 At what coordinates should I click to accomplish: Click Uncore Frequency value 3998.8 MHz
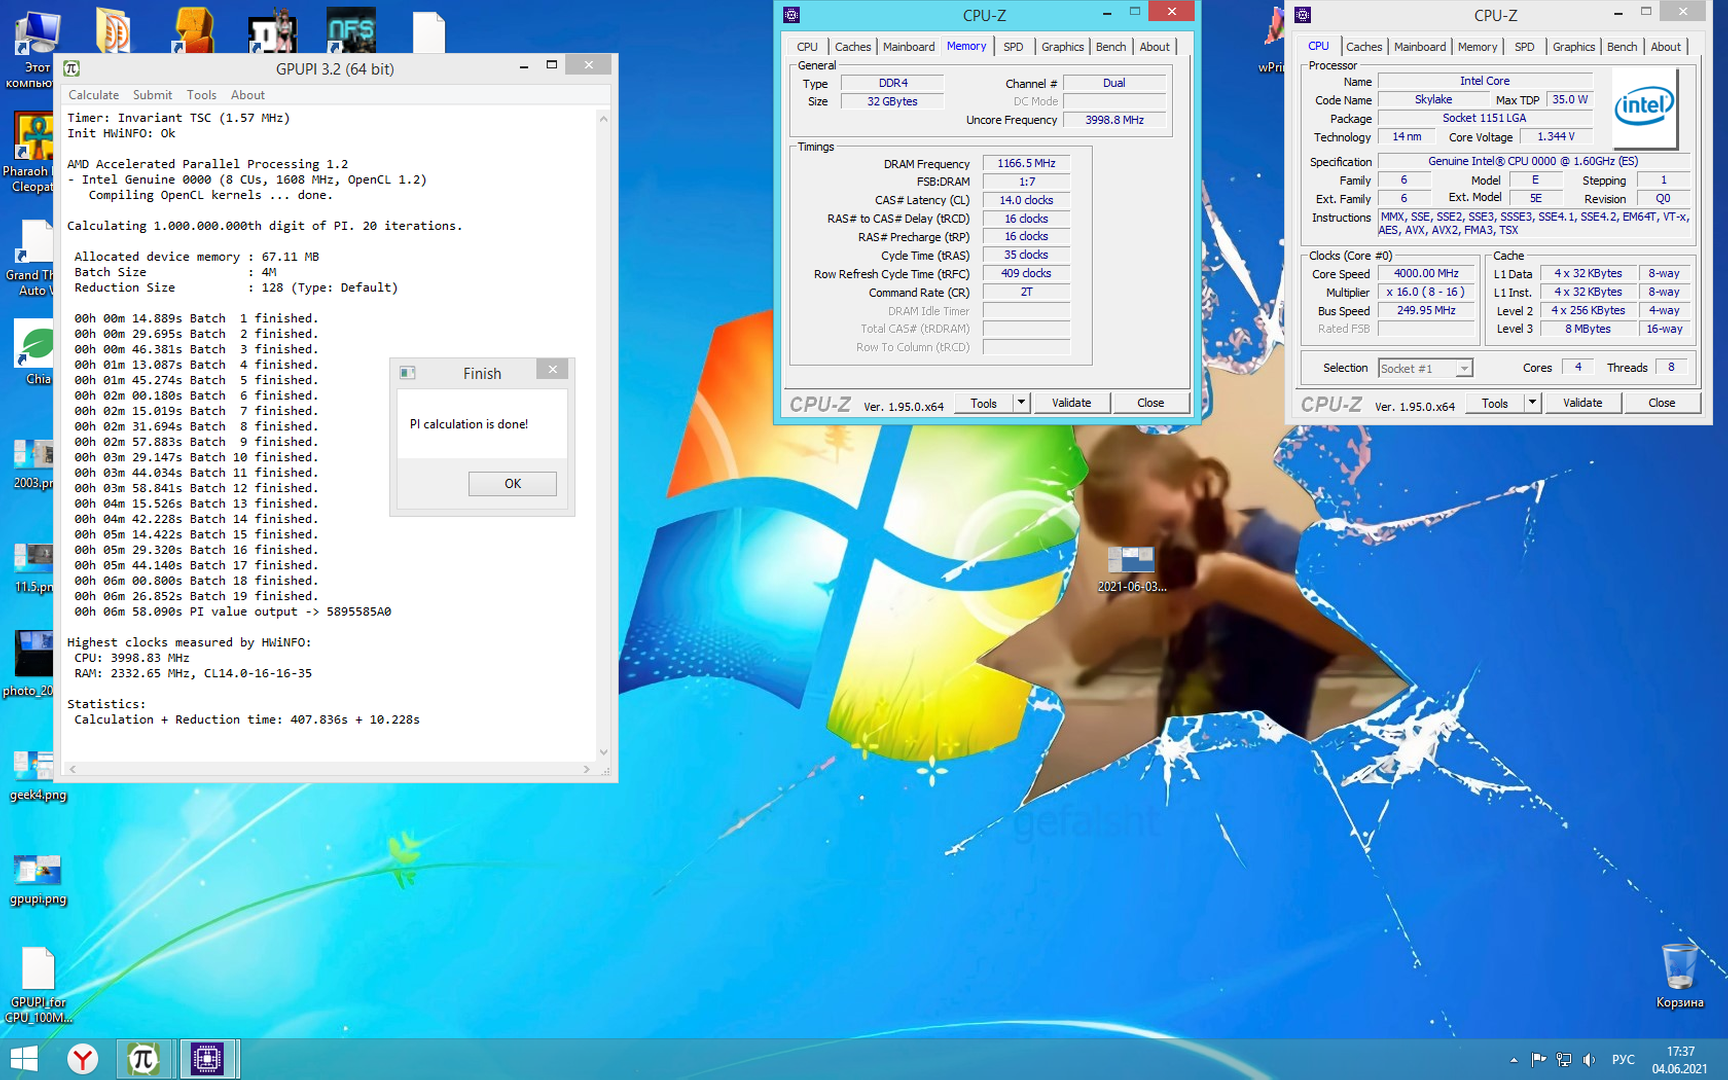coord(1114,120)
